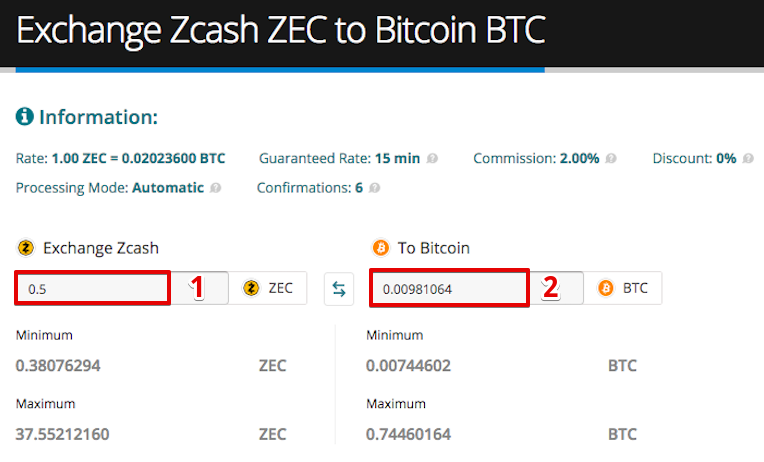The image size is (764, 462).
Task: Click the rate text 1.00 ZEC = 0.02023600 BTC
Action: [138, 158]
